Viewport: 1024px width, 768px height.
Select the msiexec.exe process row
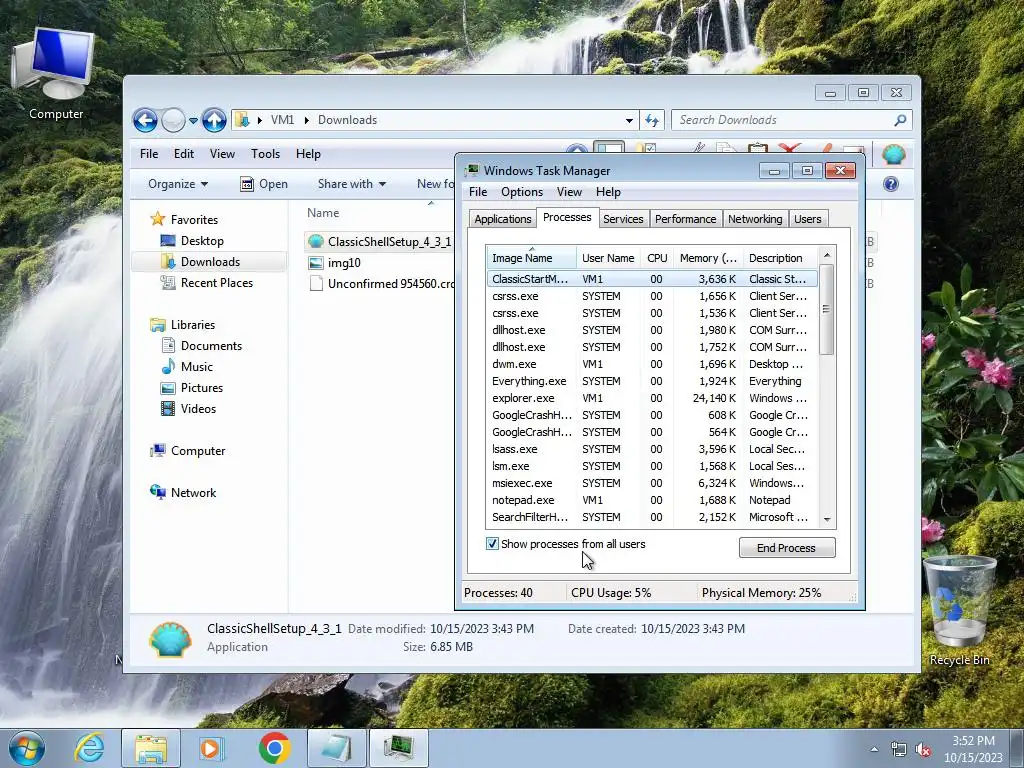tap(652, 483)
